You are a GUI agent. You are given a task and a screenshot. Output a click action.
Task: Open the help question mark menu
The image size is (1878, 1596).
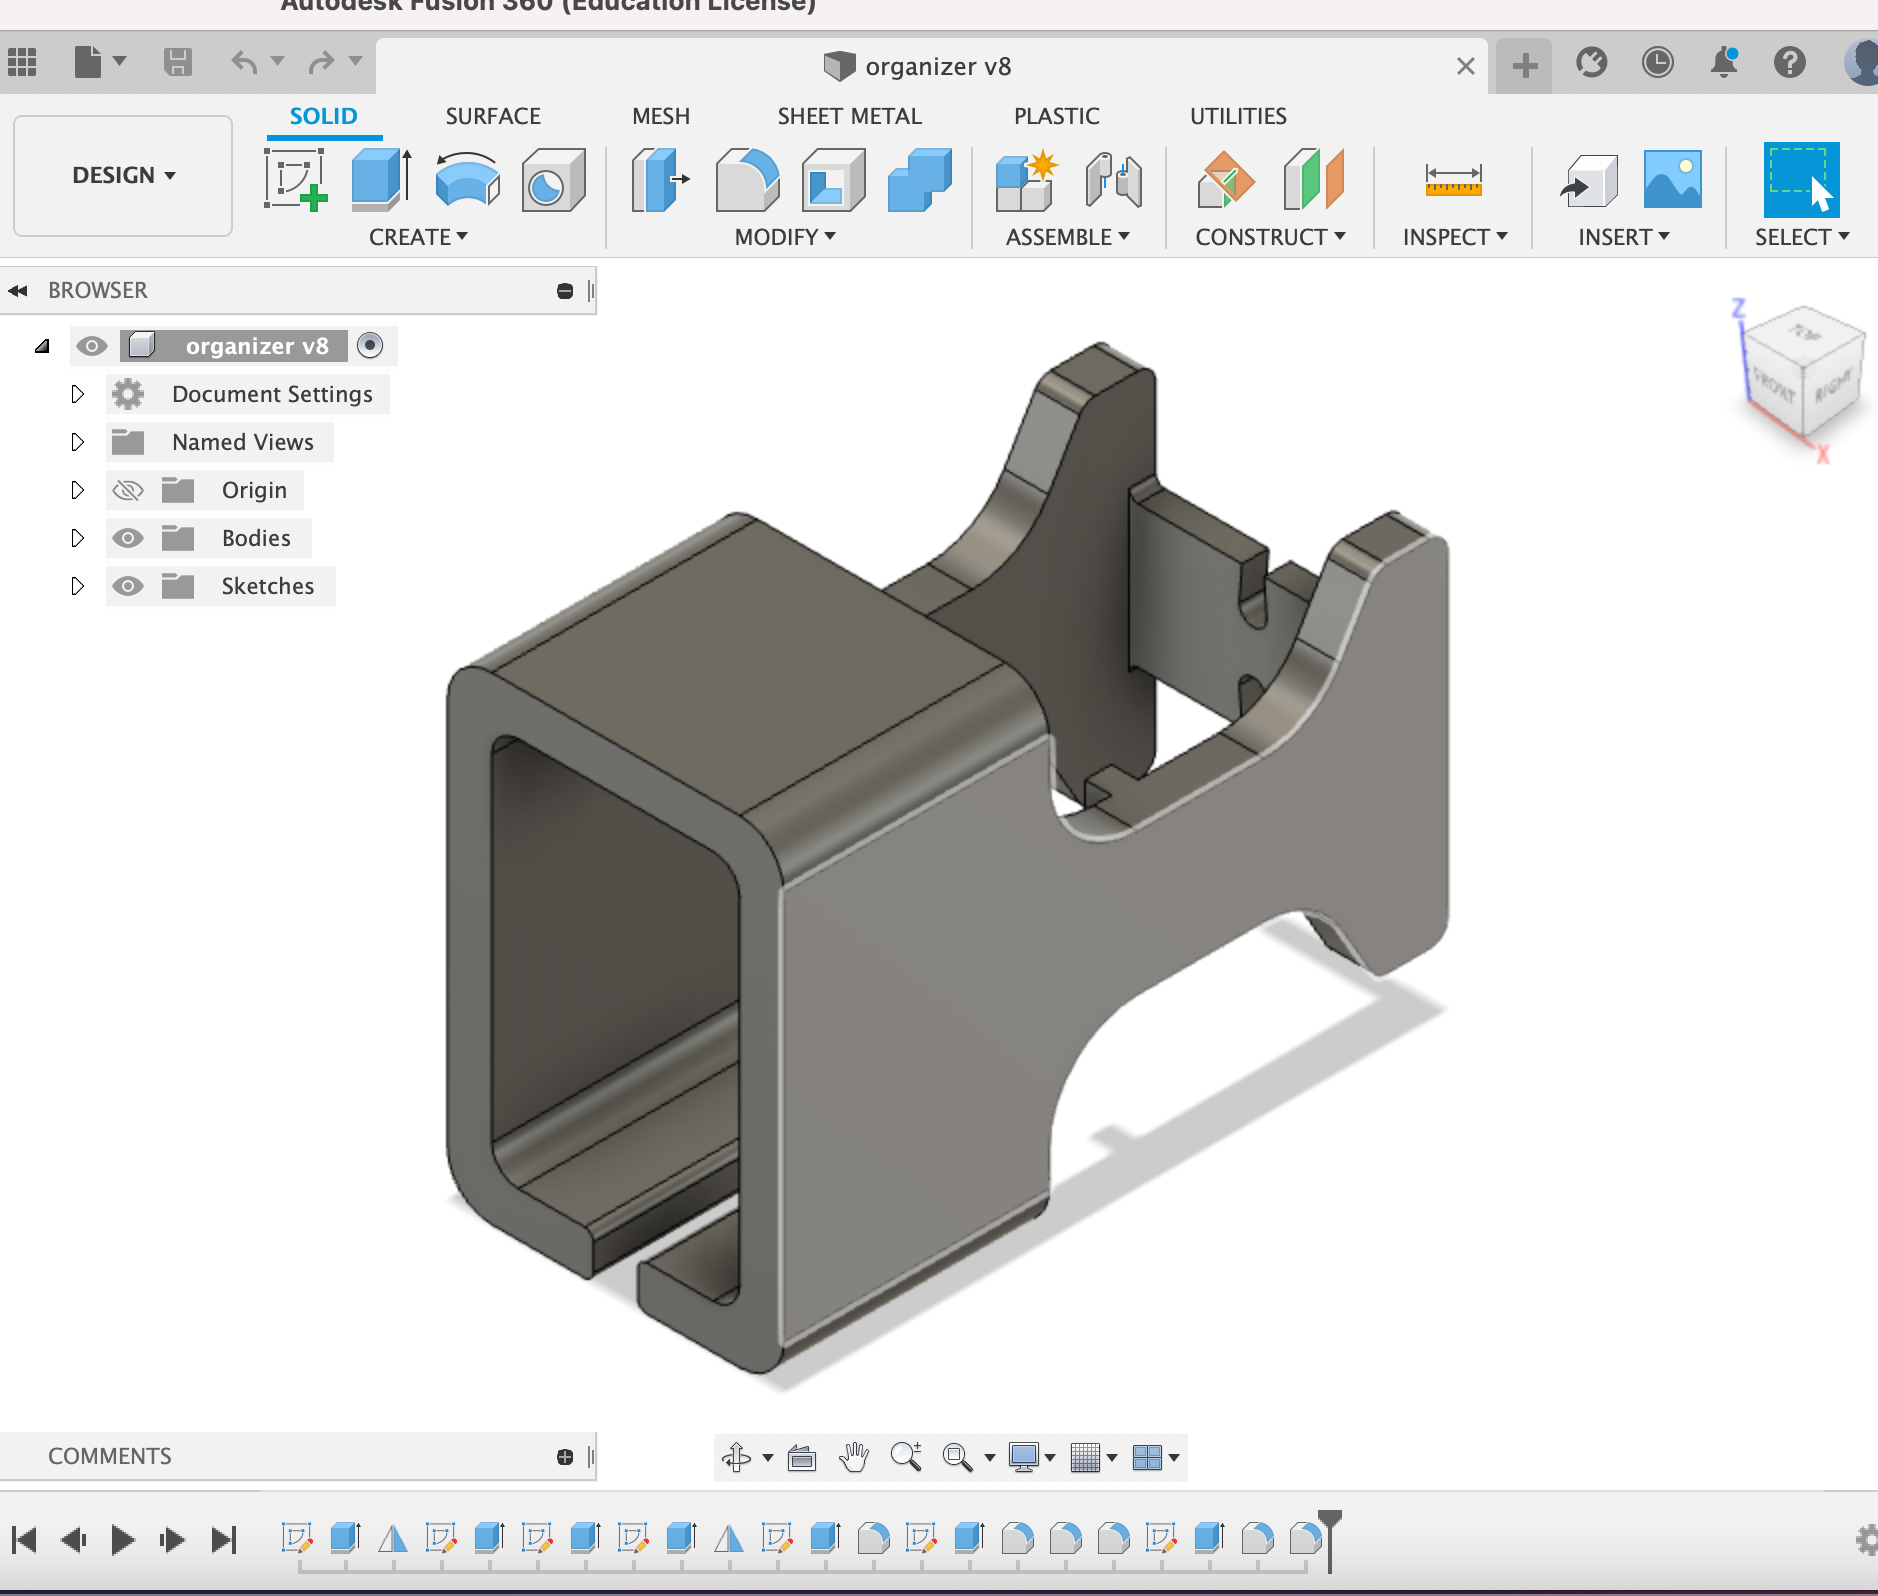(x=1790, y=62)
